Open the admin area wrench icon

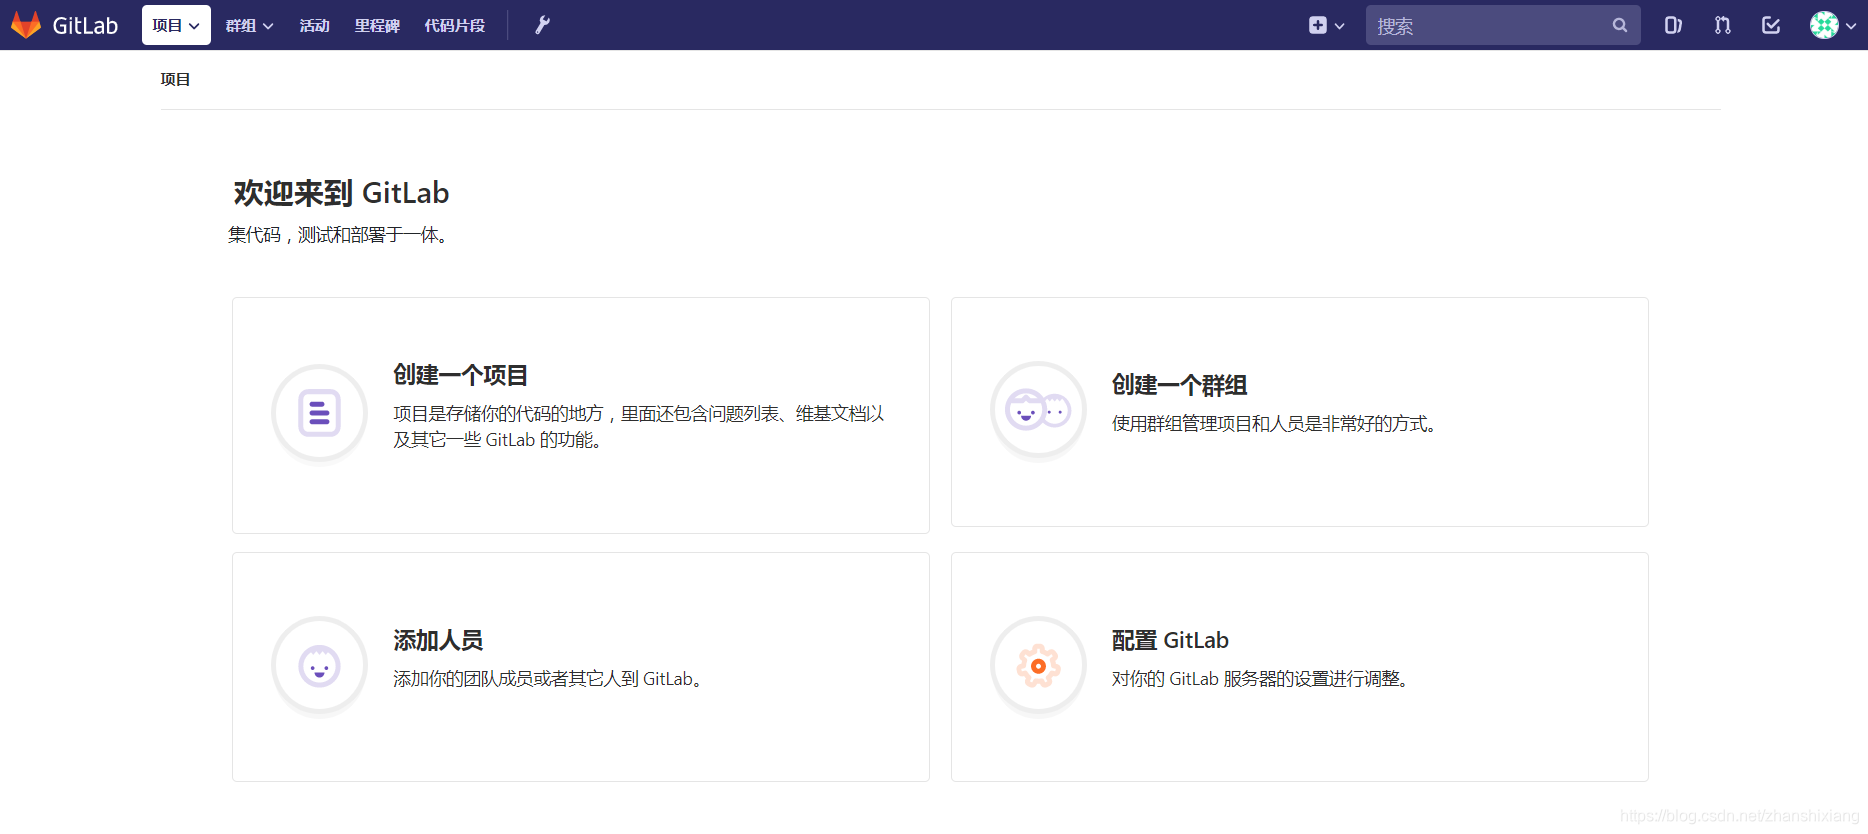point(542,25)
